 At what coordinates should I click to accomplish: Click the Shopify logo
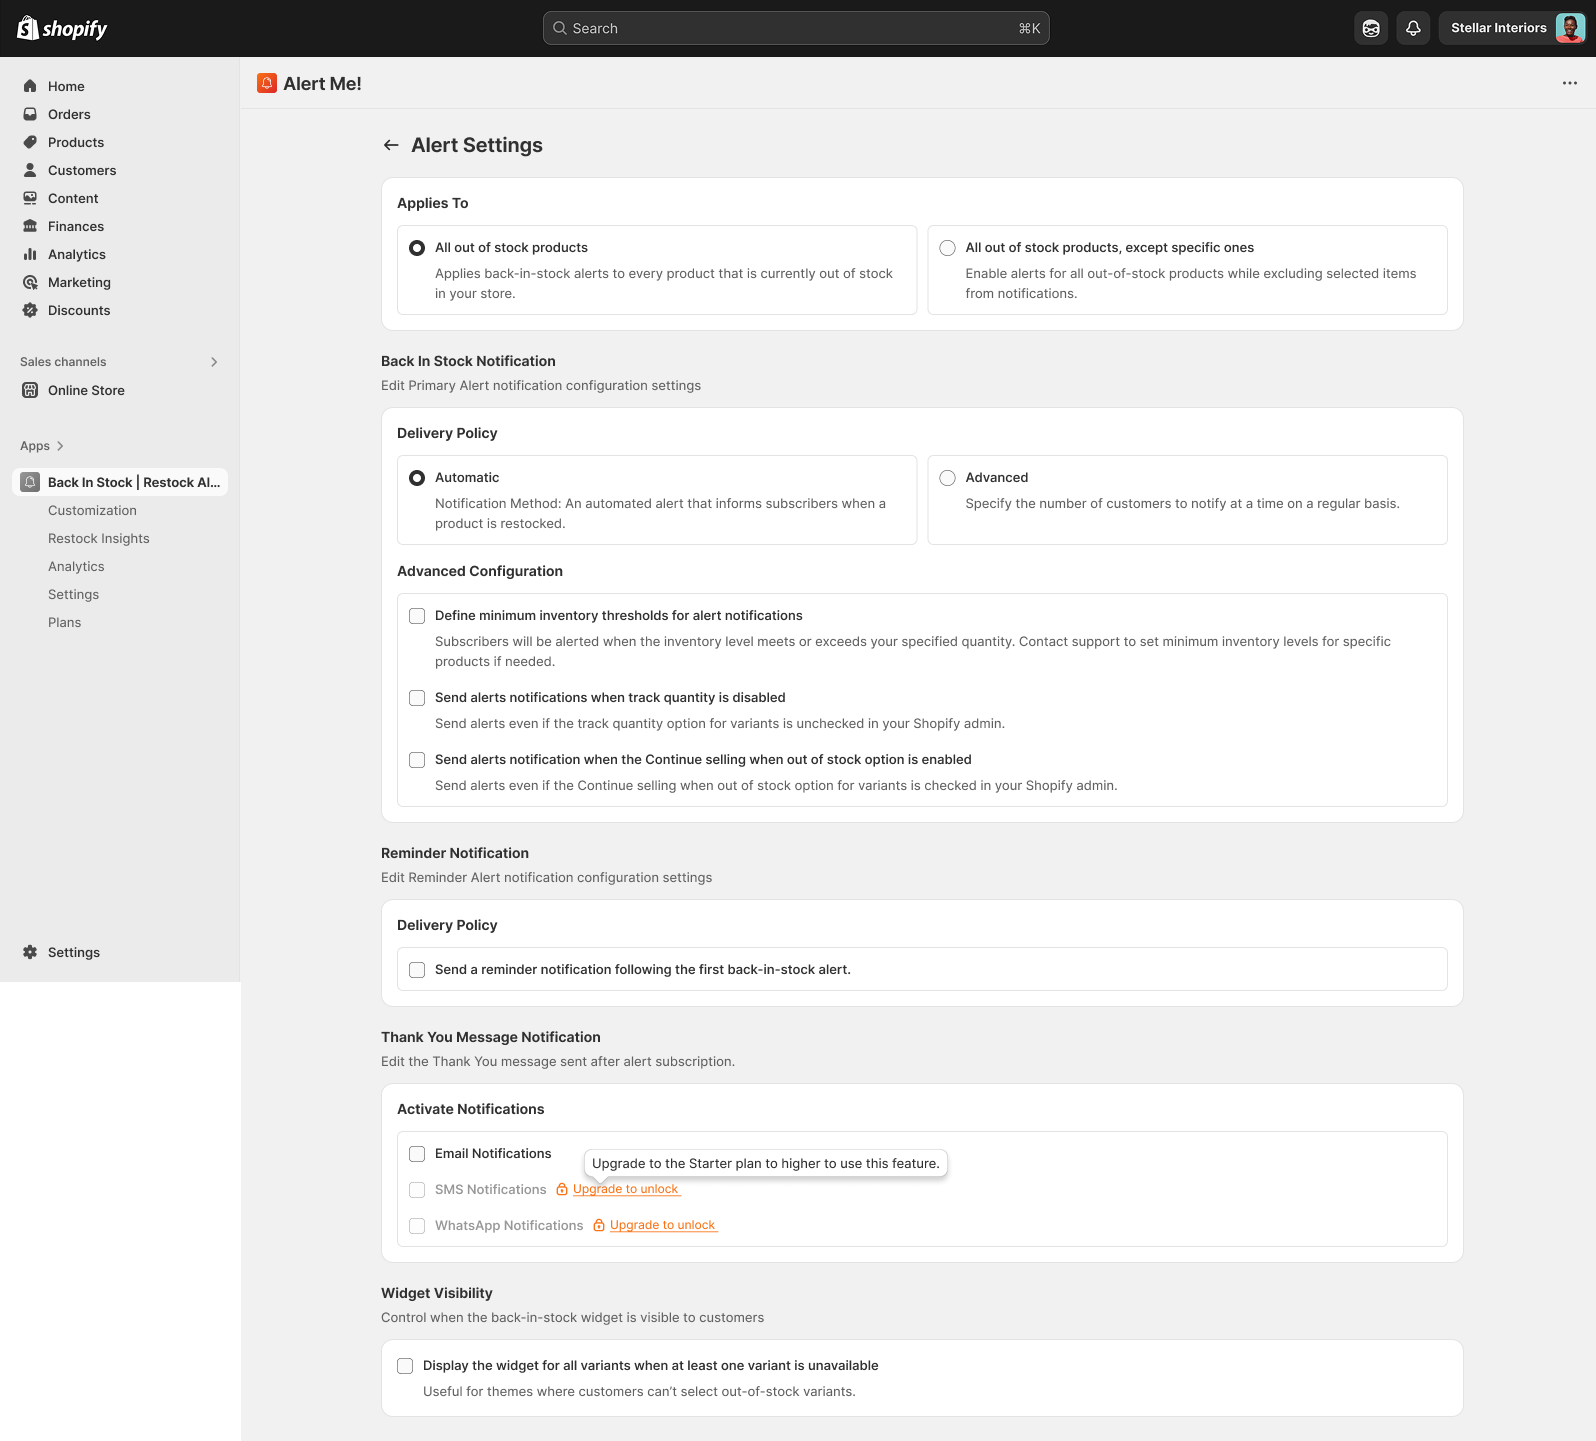(62, 28)
